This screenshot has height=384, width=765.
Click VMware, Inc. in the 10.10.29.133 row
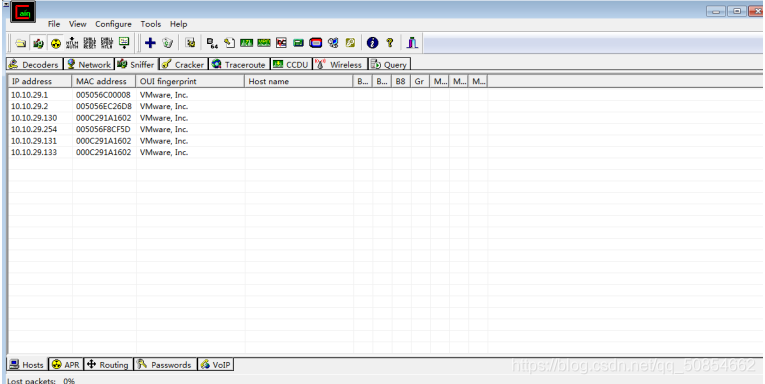[164, 152]
